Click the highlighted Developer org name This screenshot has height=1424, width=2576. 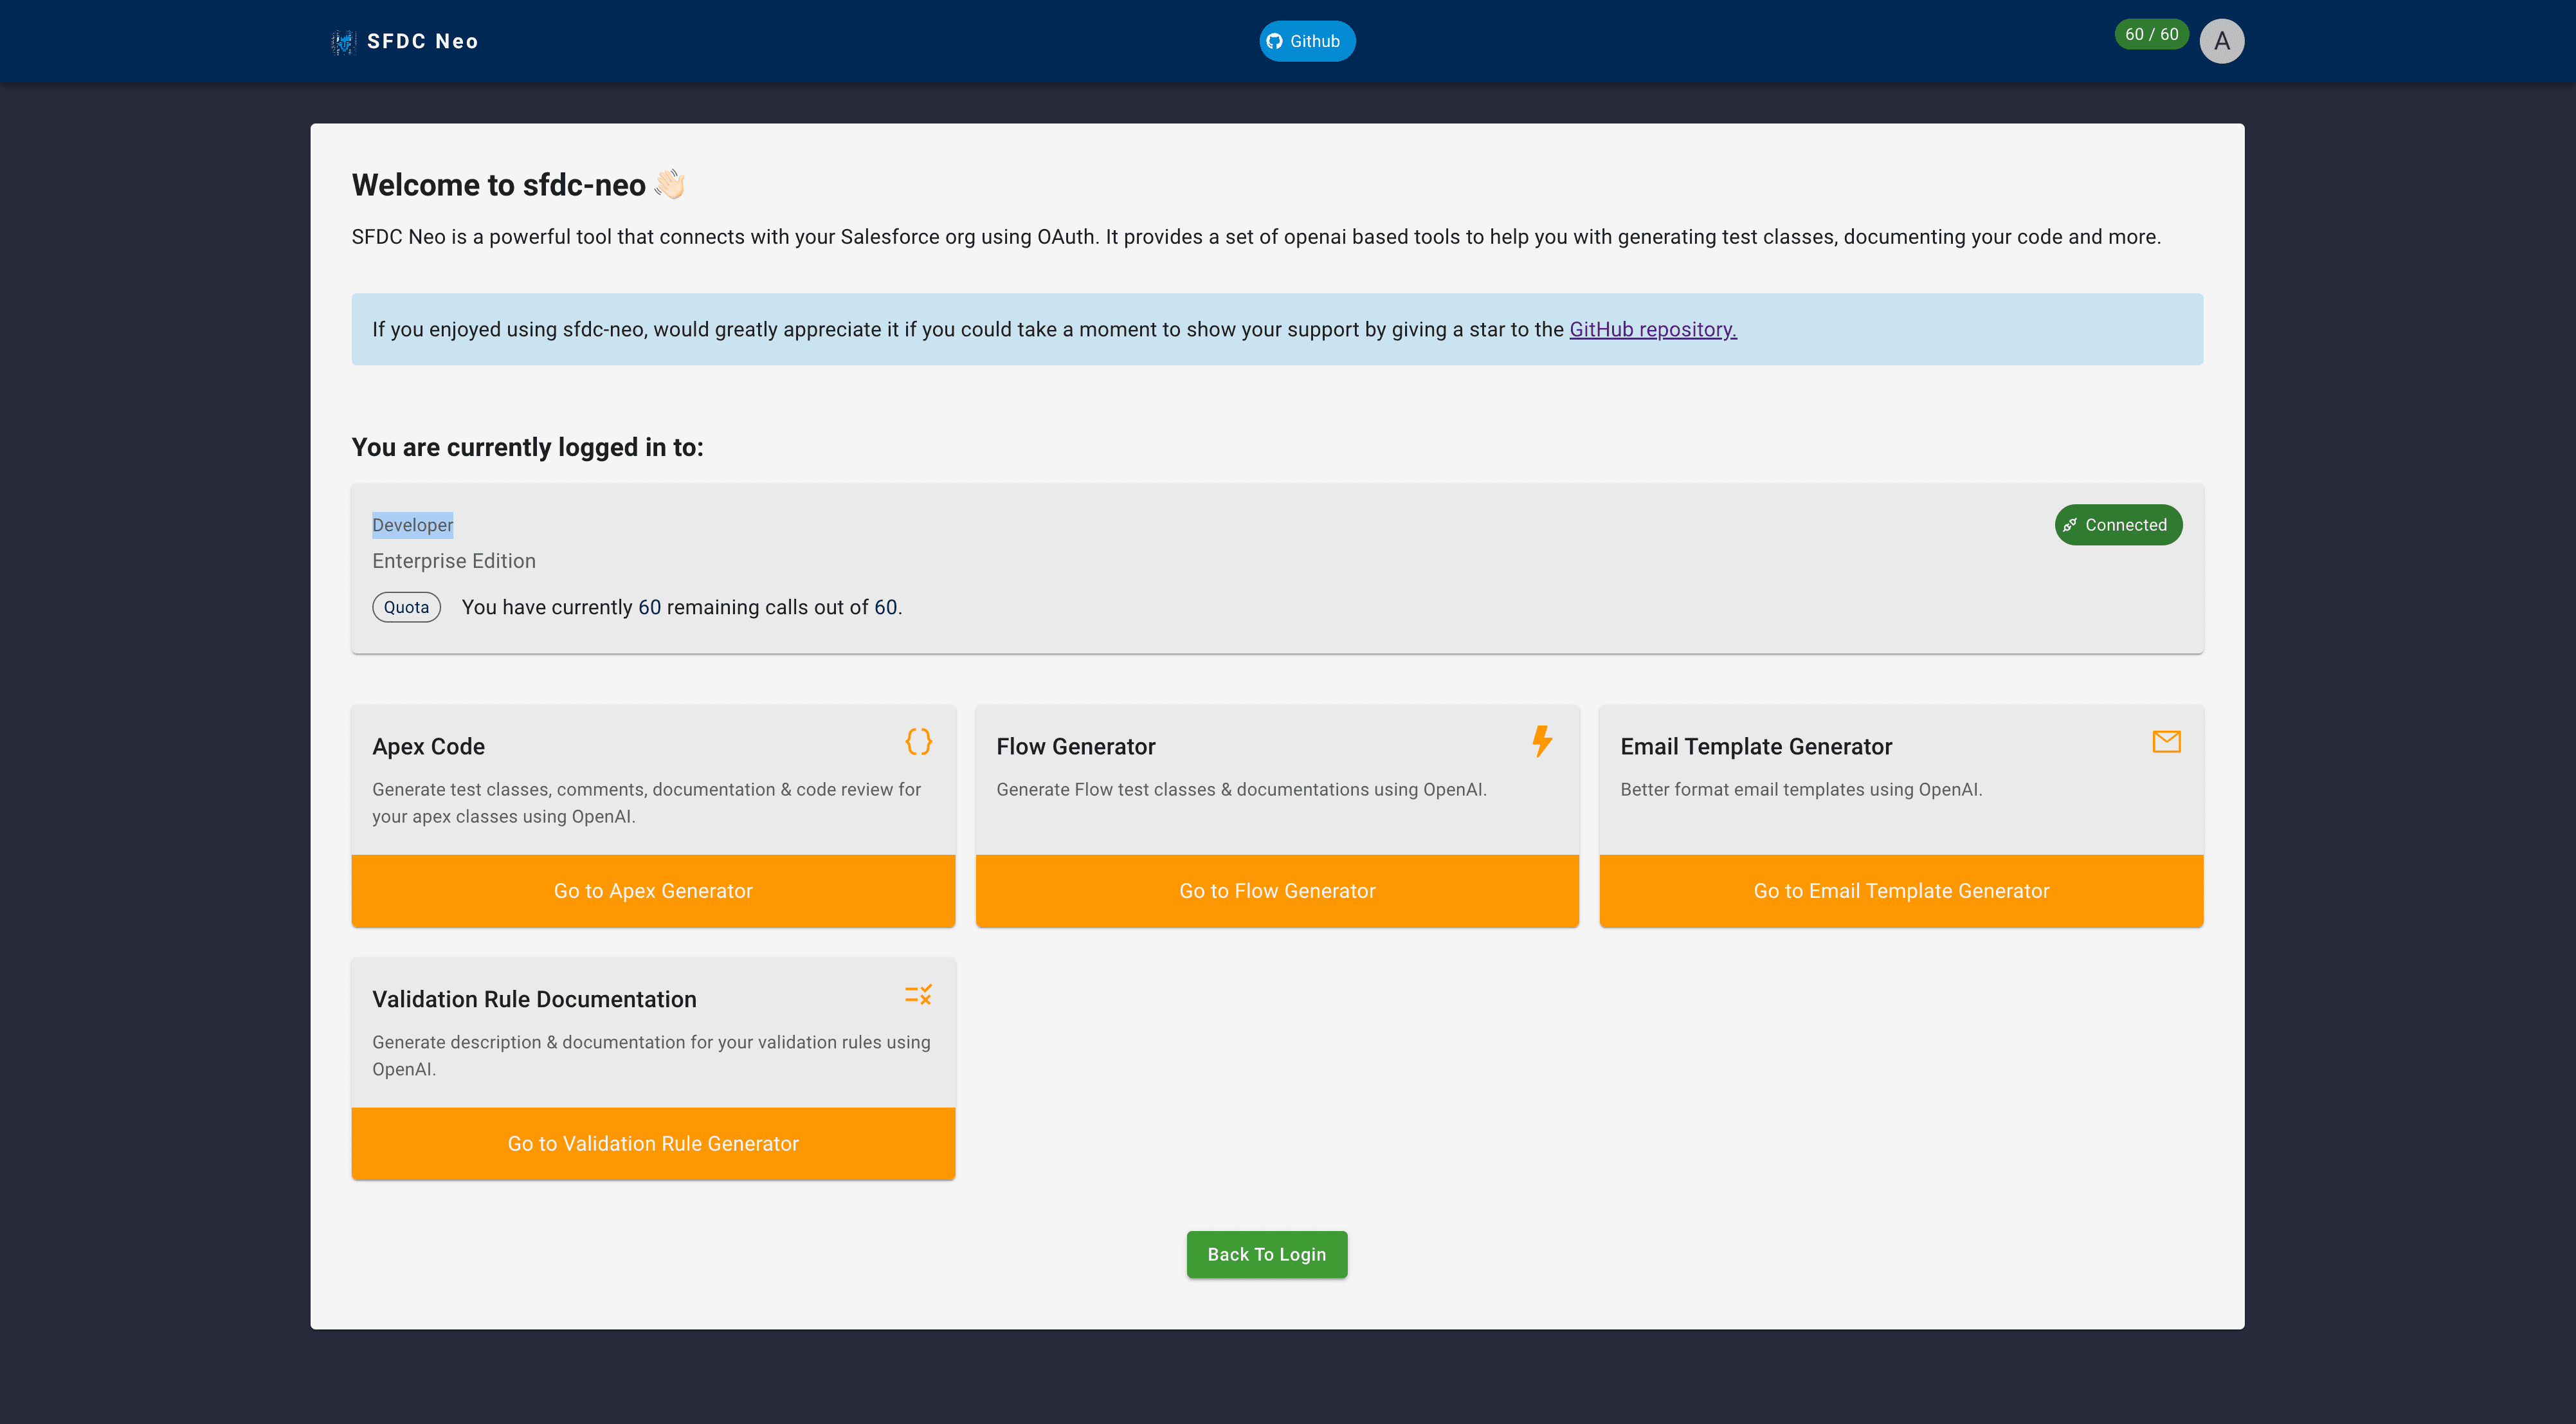(x=412, y=525)
